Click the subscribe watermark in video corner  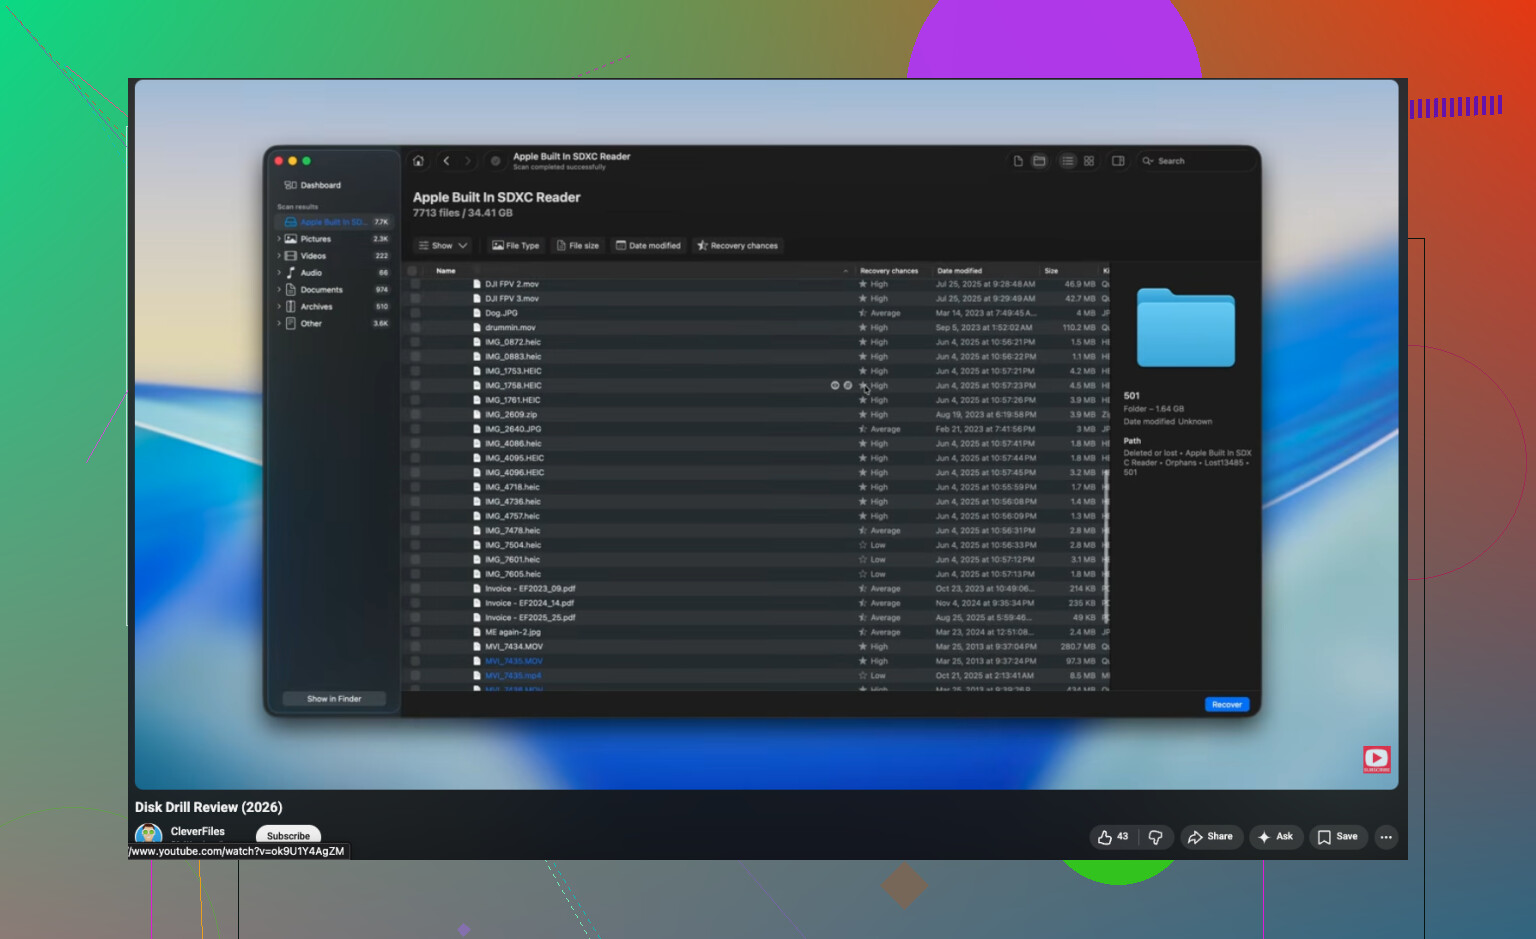(x=1377, y=759)
